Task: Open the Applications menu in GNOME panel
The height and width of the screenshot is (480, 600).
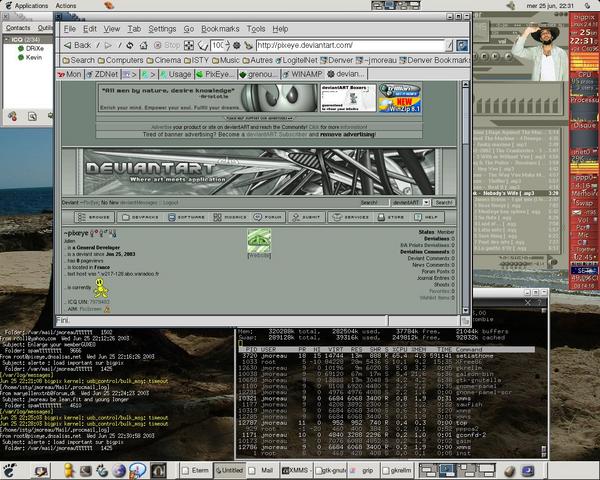Action: pyautogui.click(x=27, y=5)
